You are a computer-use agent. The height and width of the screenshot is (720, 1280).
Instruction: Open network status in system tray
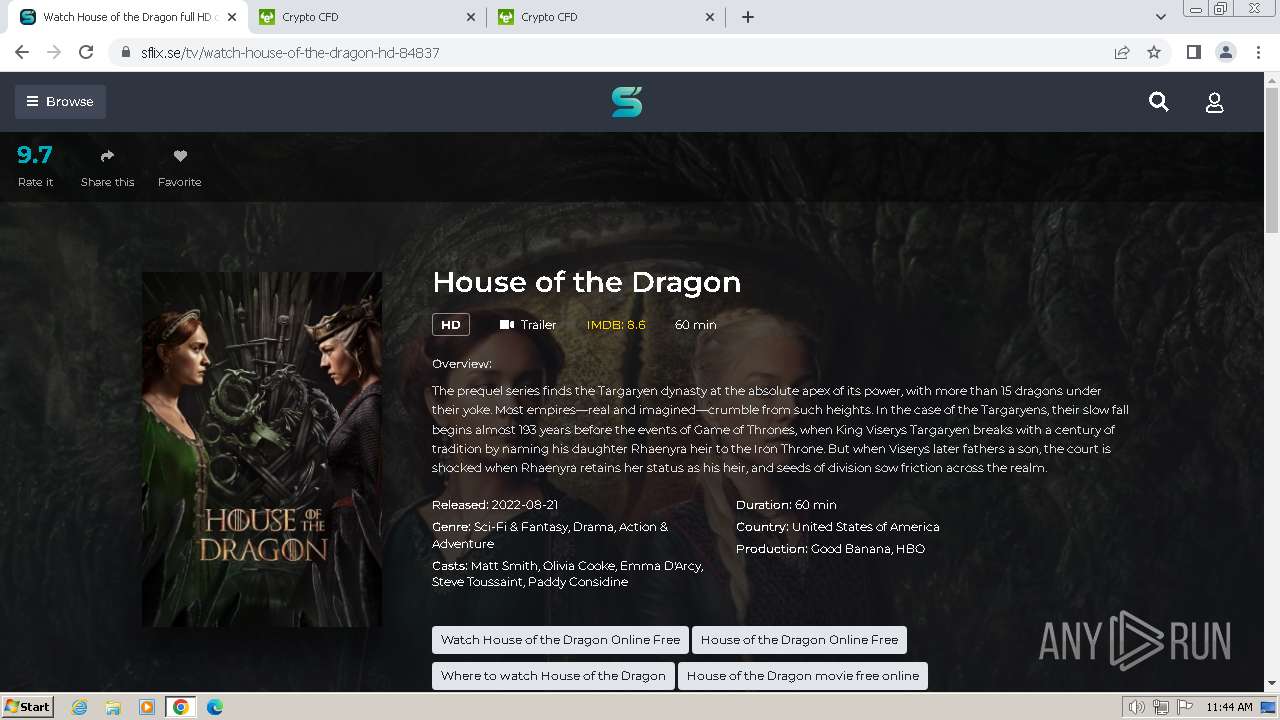(1161, 707)
